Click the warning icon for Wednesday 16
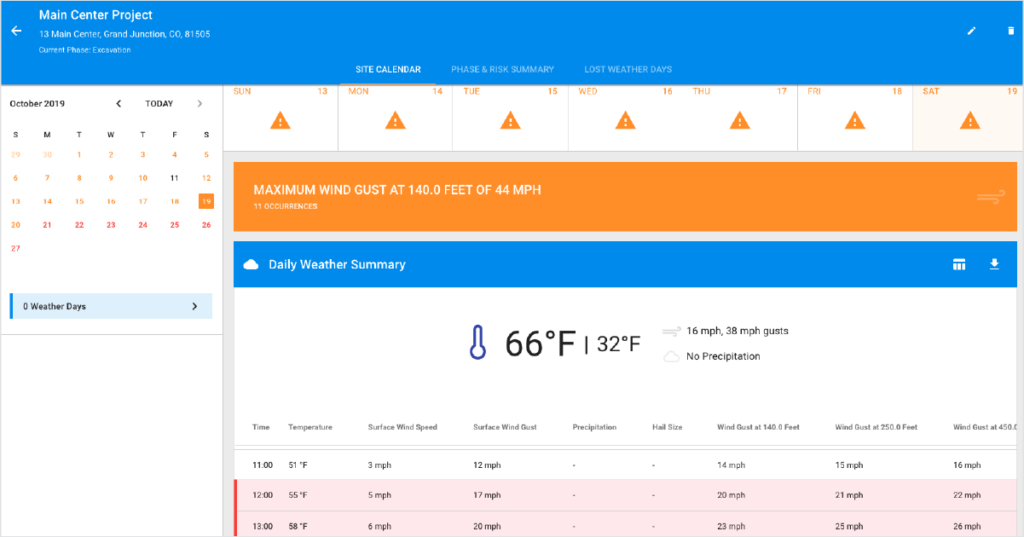This screenshot has width=1024, height=537. [625, 120]
